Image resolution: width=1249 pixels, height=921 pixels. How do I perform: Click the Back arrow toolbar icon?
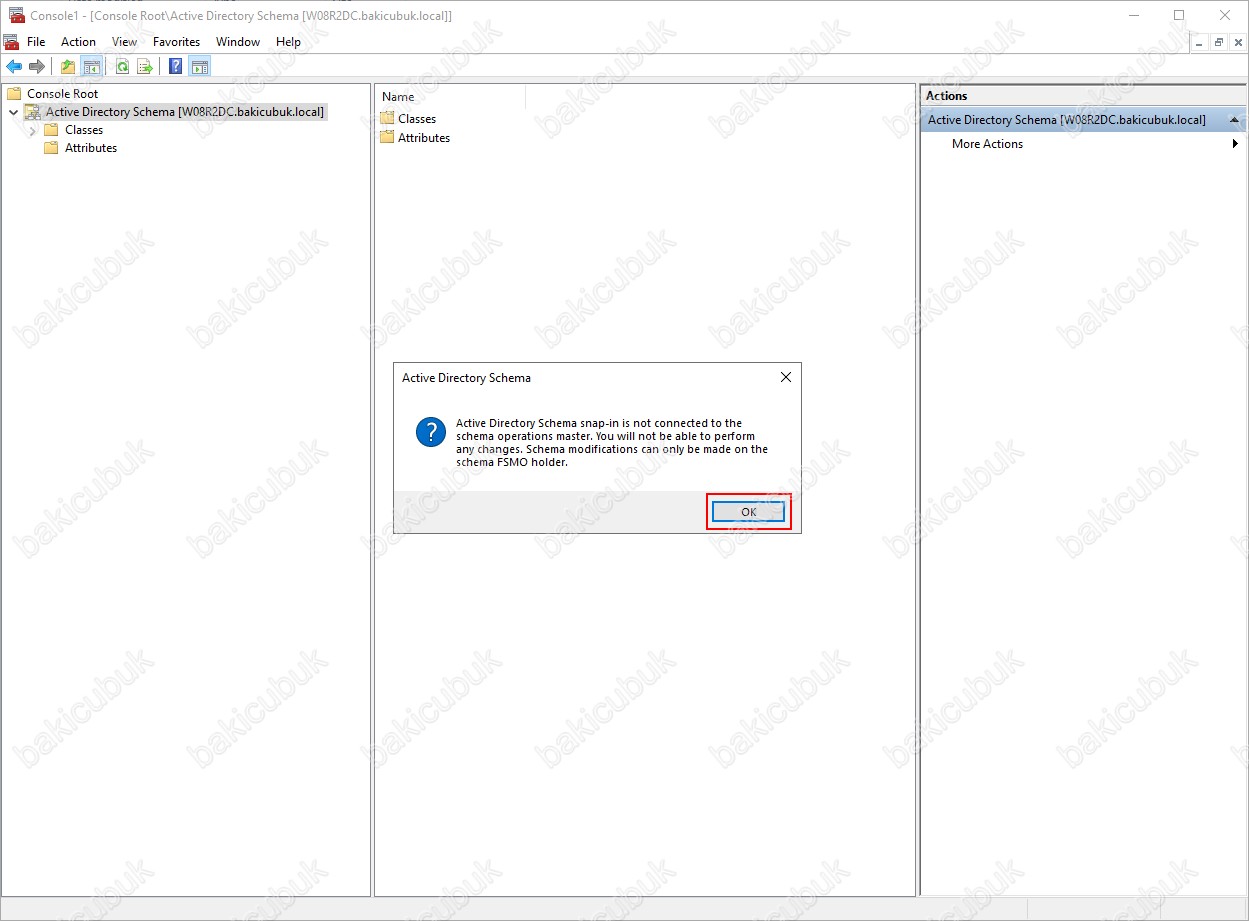pos(14,67)
